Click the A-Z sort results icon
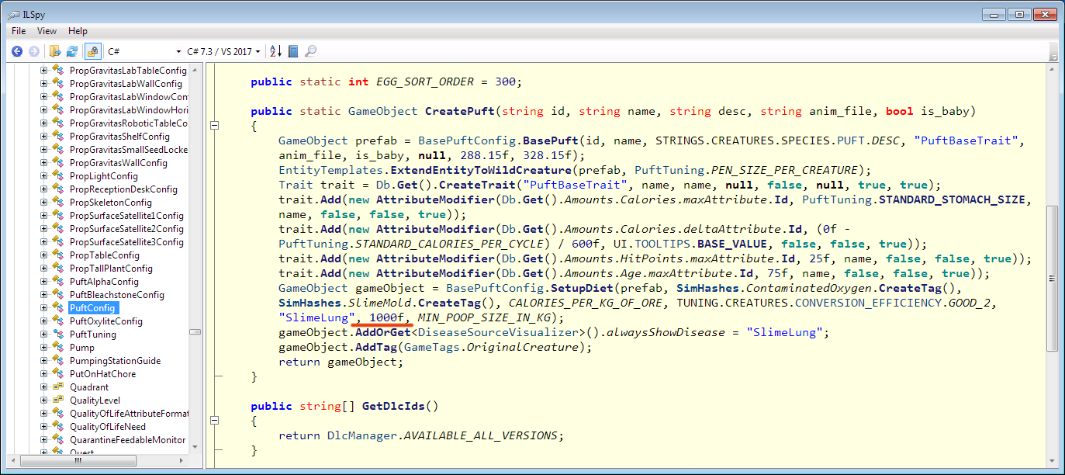This screenshot has height=475, width=1065. 276,51
